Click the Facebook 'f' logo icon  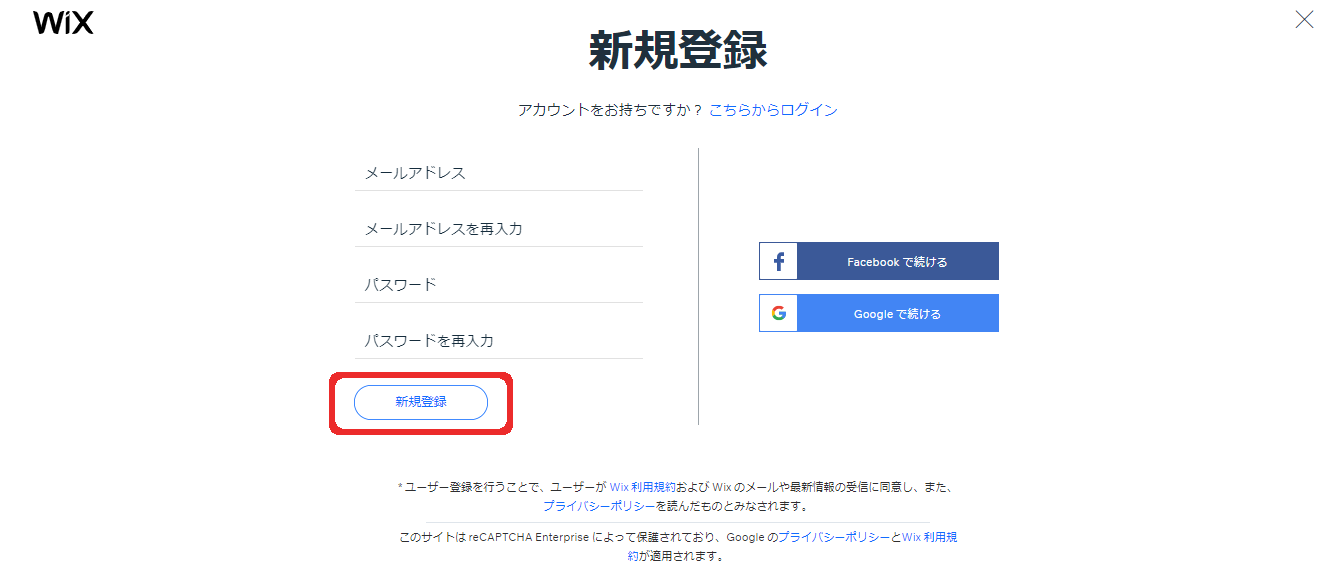pyautogui.click(x=779, y=262)
